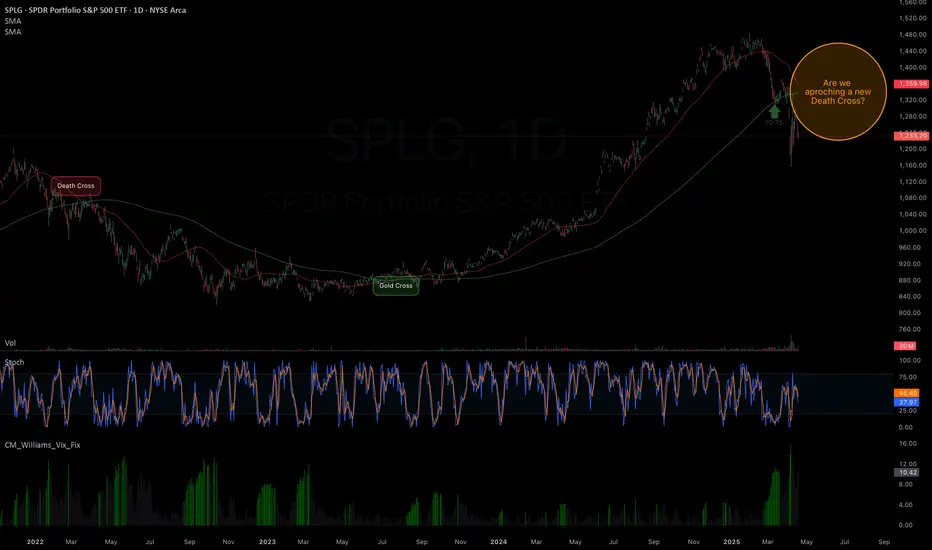Click the 2025 year label on time axis
Screen dimensions: 932x550
[731, 542]
